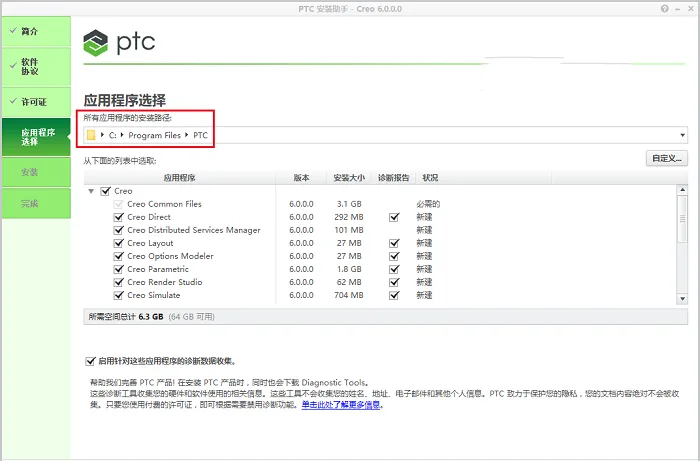Uncheck Creo Options Modeler application

point(118,256)
